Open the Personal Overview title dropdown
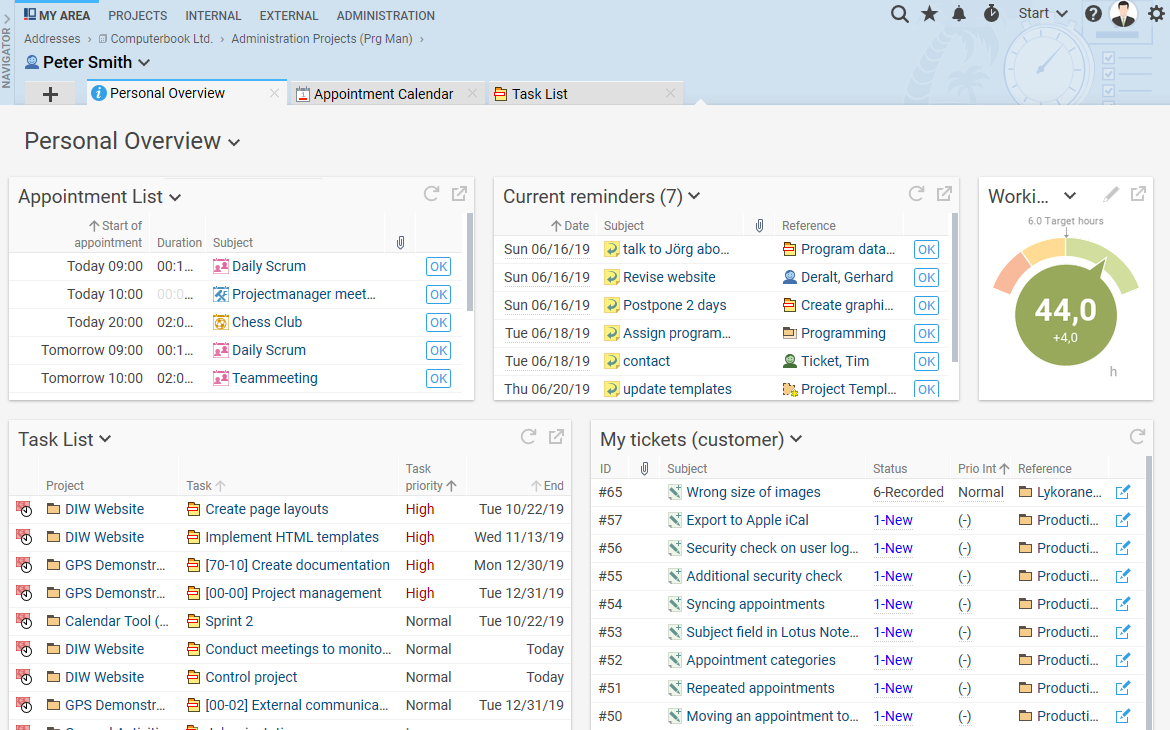1170x730 pixels. (234, 143)
